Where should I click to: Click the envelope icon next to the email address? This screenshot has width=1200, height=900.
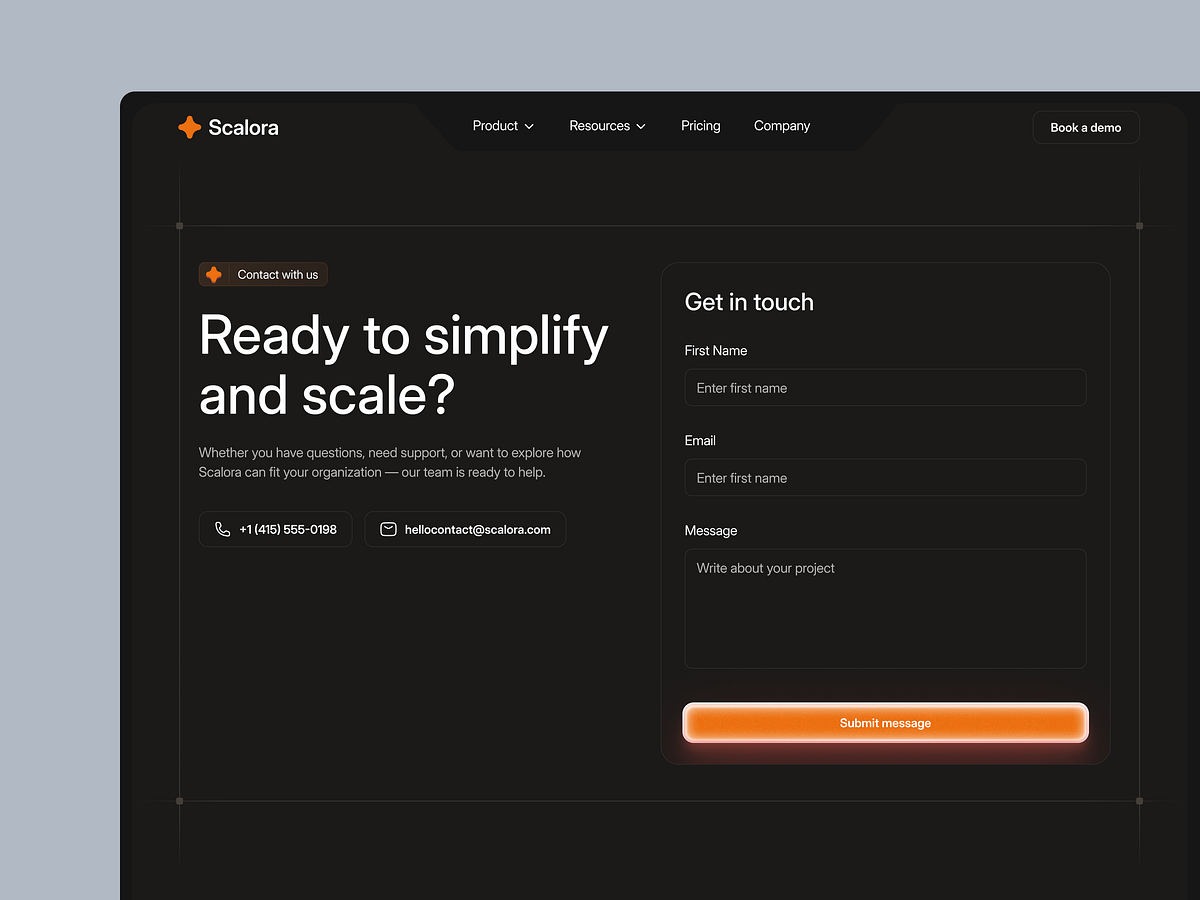tap(388, 529)
